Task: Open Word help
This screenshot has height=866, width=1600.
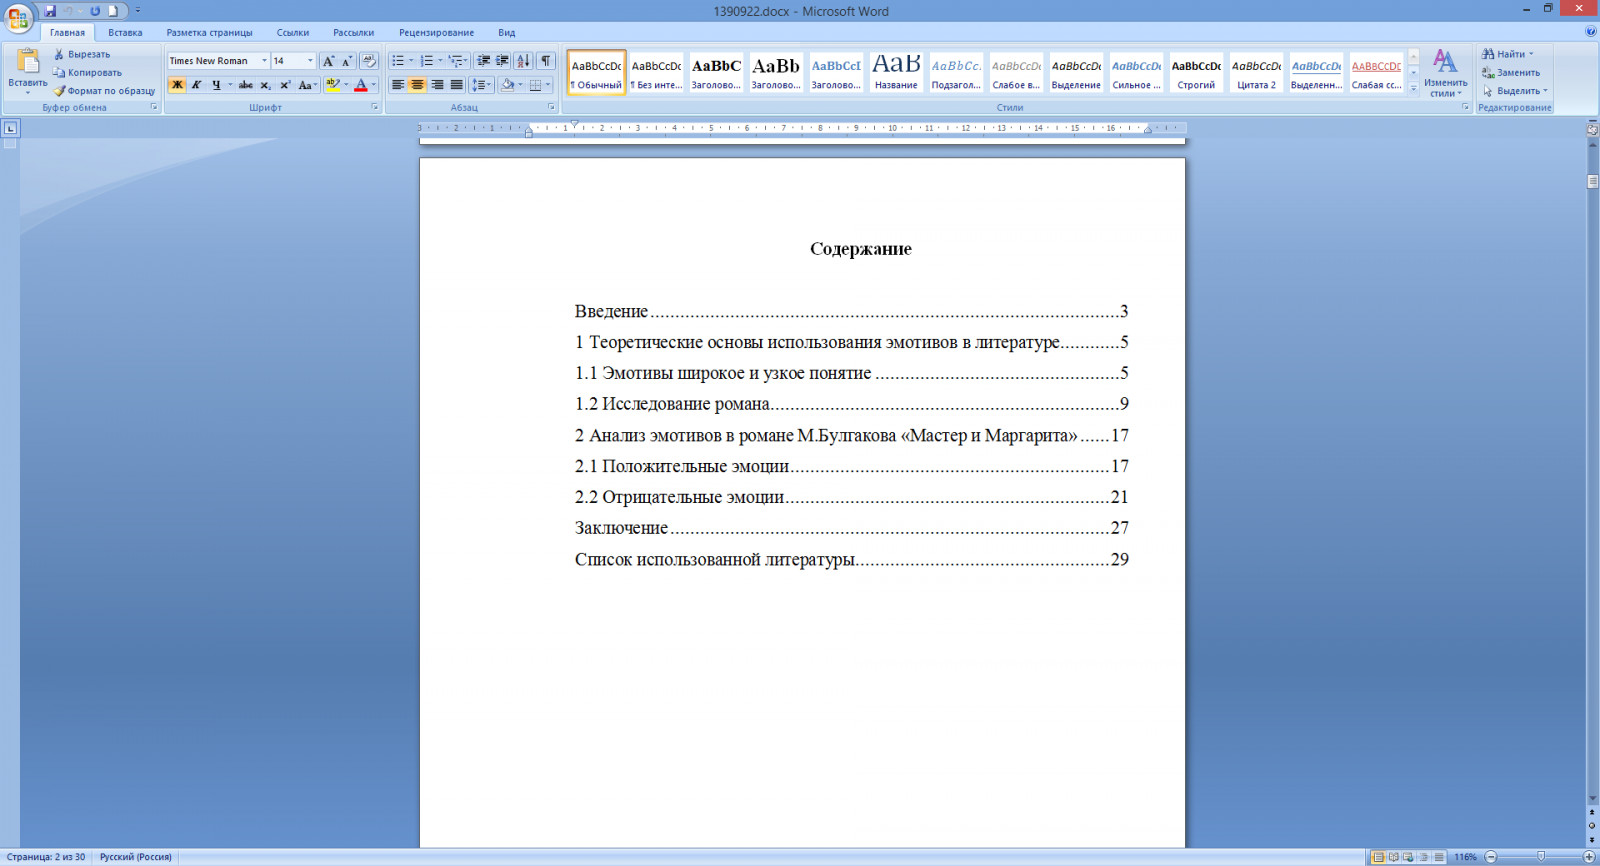Action: coord(1590,32)
